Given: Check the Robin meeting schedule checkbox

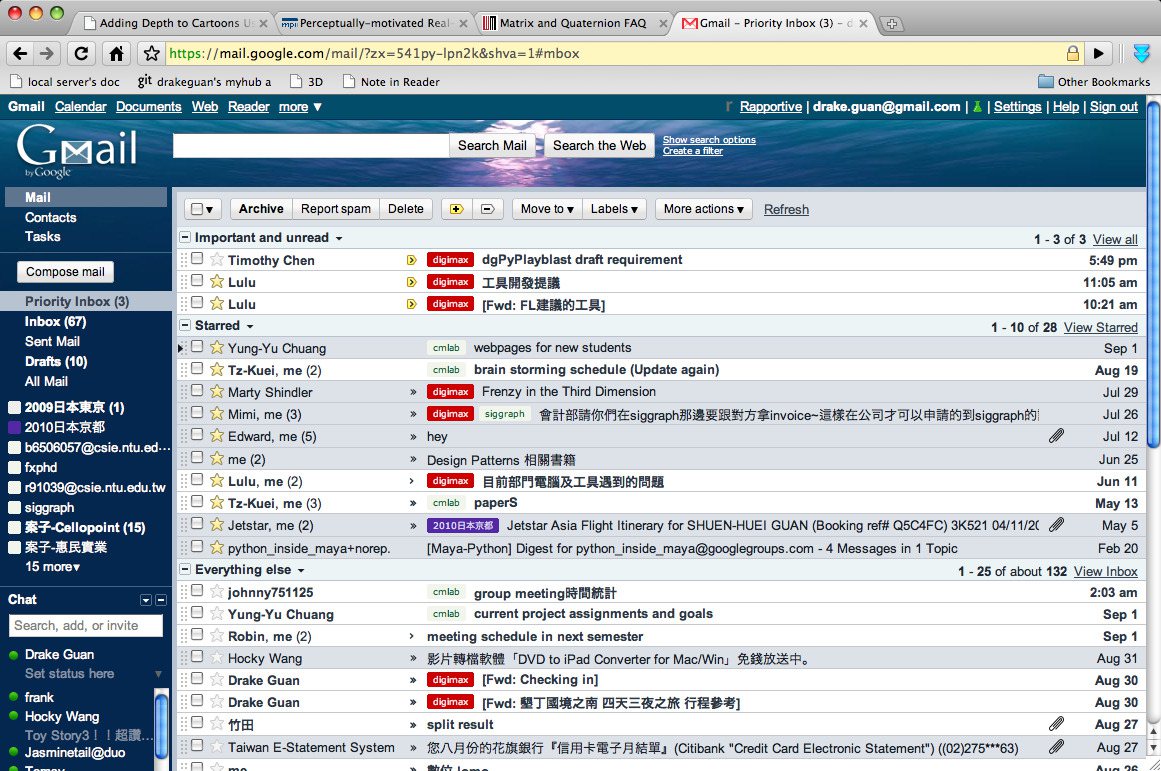Looking at the screenshot, I should pyautogui.click(x=197, y=635).
